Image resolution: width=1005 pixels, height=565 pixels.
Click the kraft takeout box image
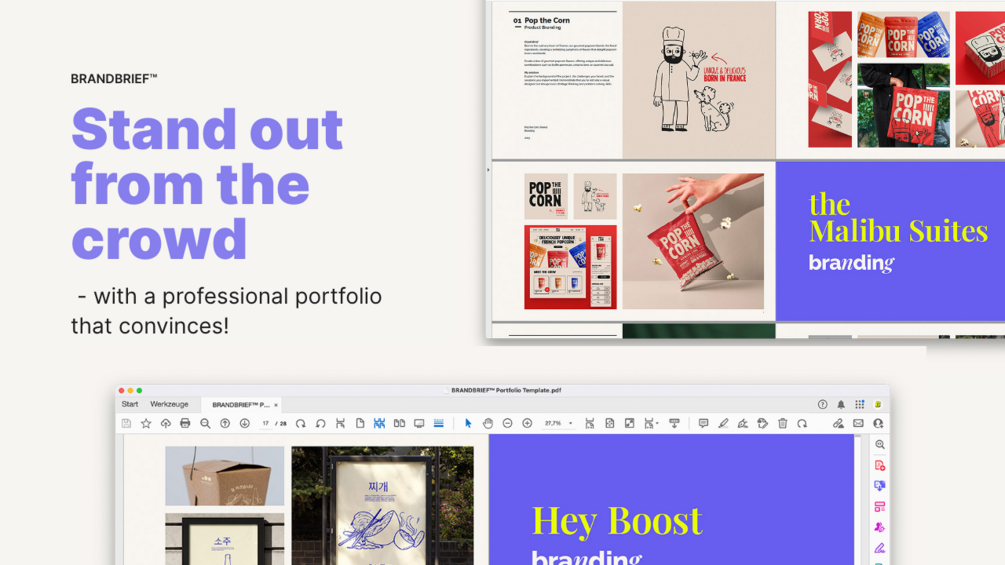tap(224, 476)
